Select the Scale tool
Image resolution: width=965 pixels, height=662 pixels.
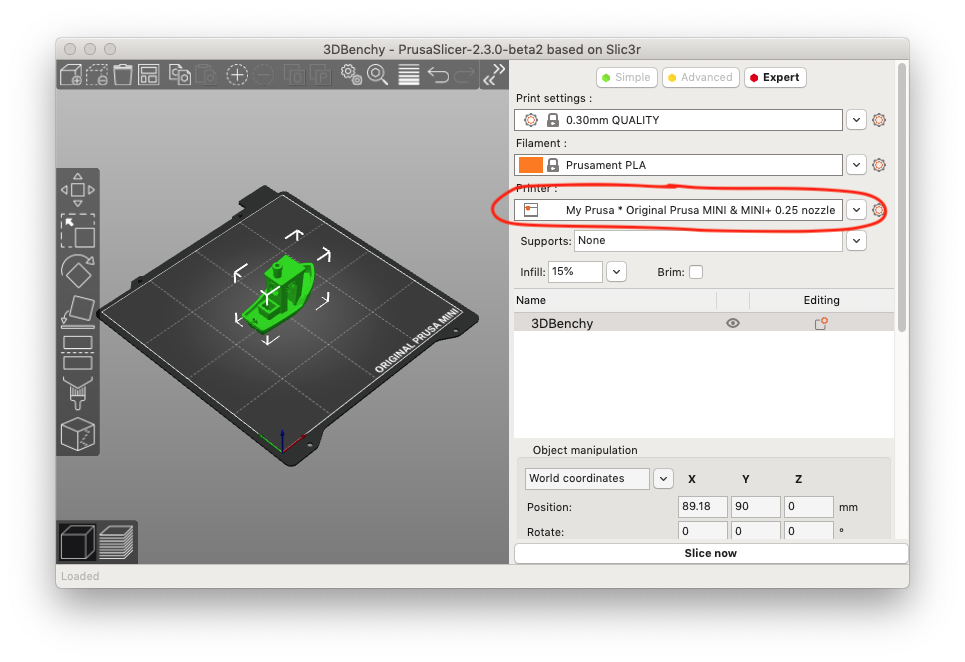[78, 232]
